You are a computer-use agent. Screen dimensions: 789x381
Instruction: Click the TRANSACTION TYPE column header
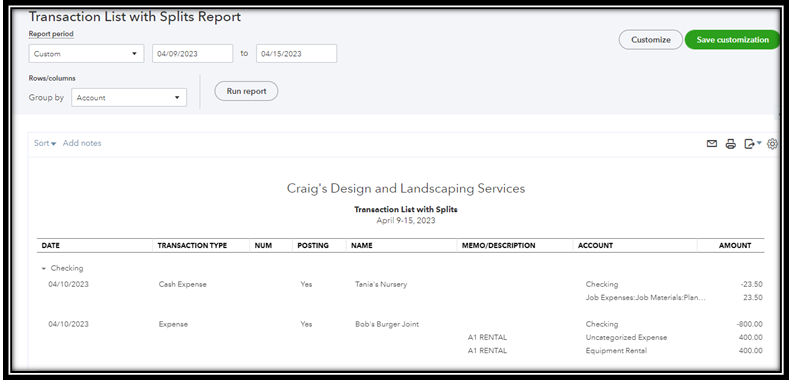pyautogui.click(x=192, y=246)
